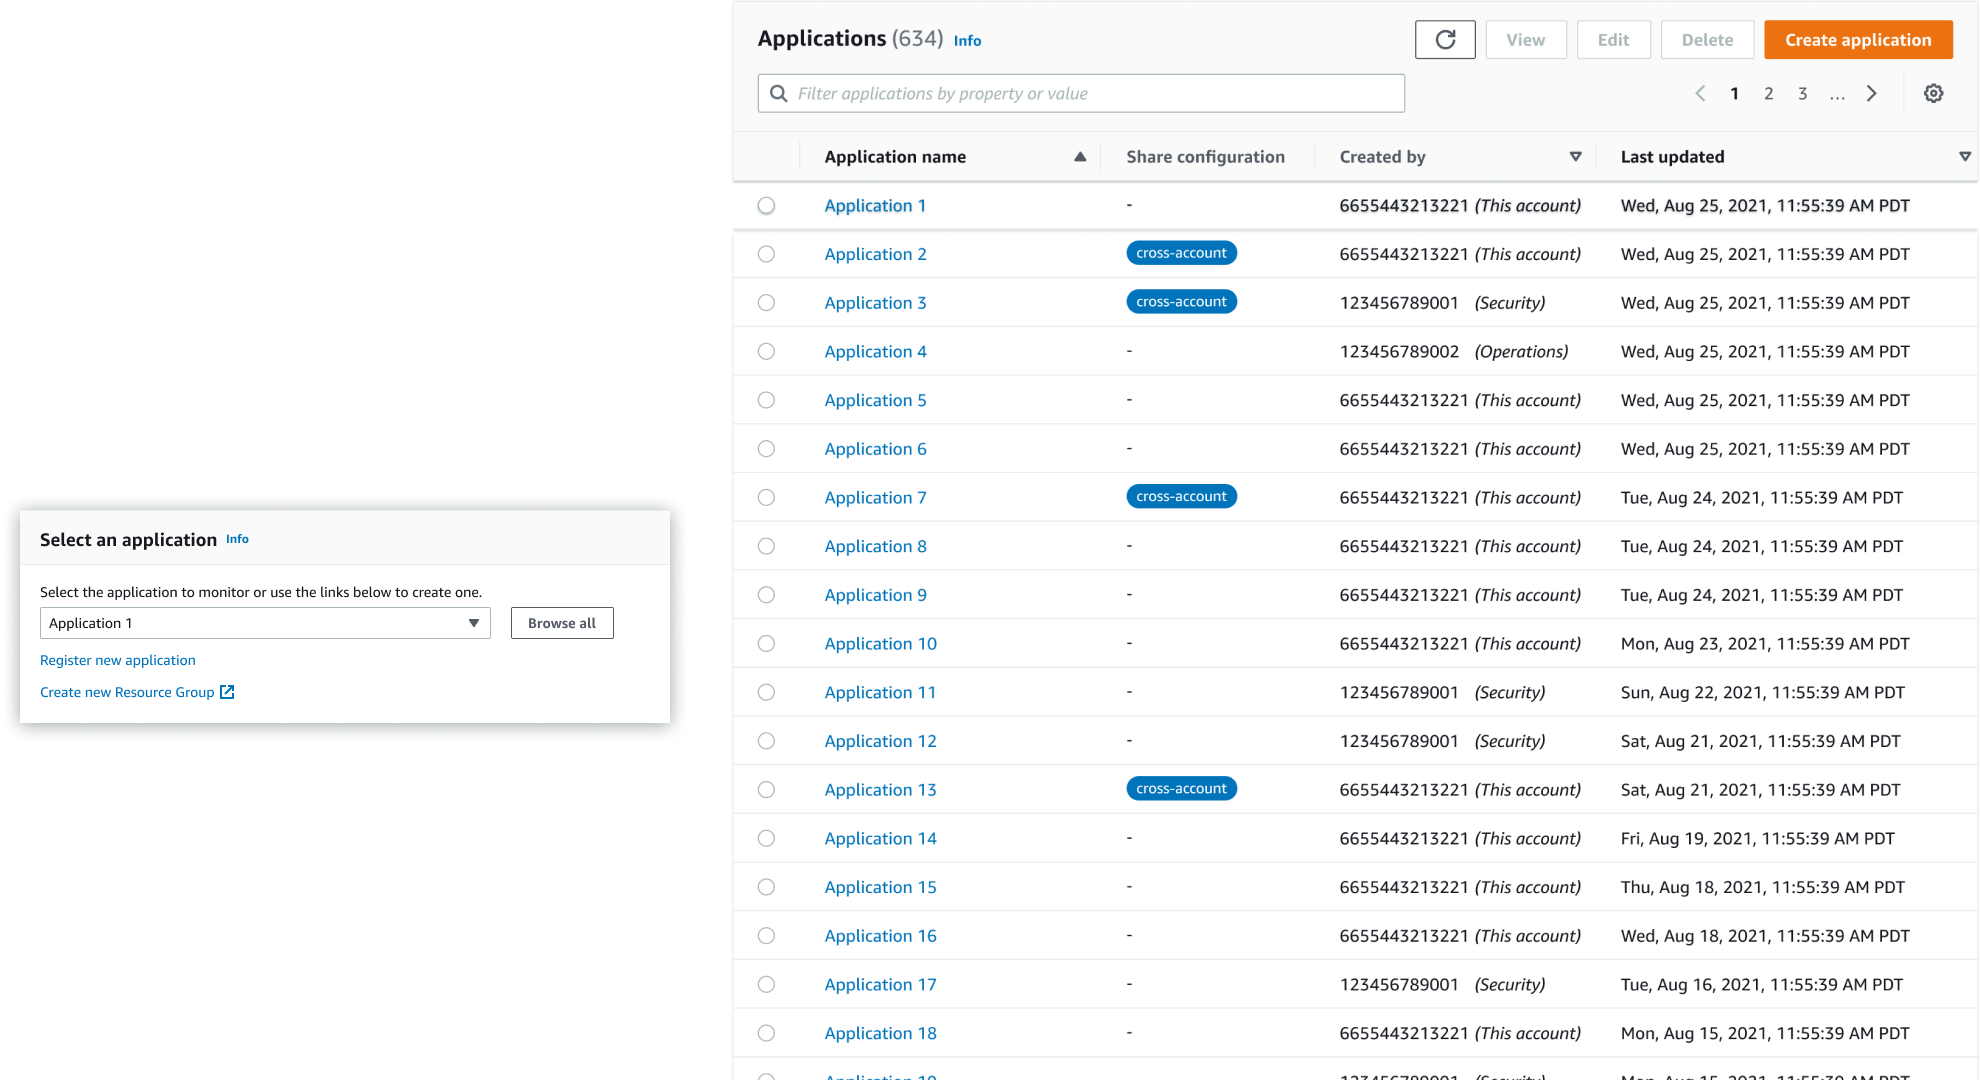Open Application 11 details link

(x=880, y=692)
